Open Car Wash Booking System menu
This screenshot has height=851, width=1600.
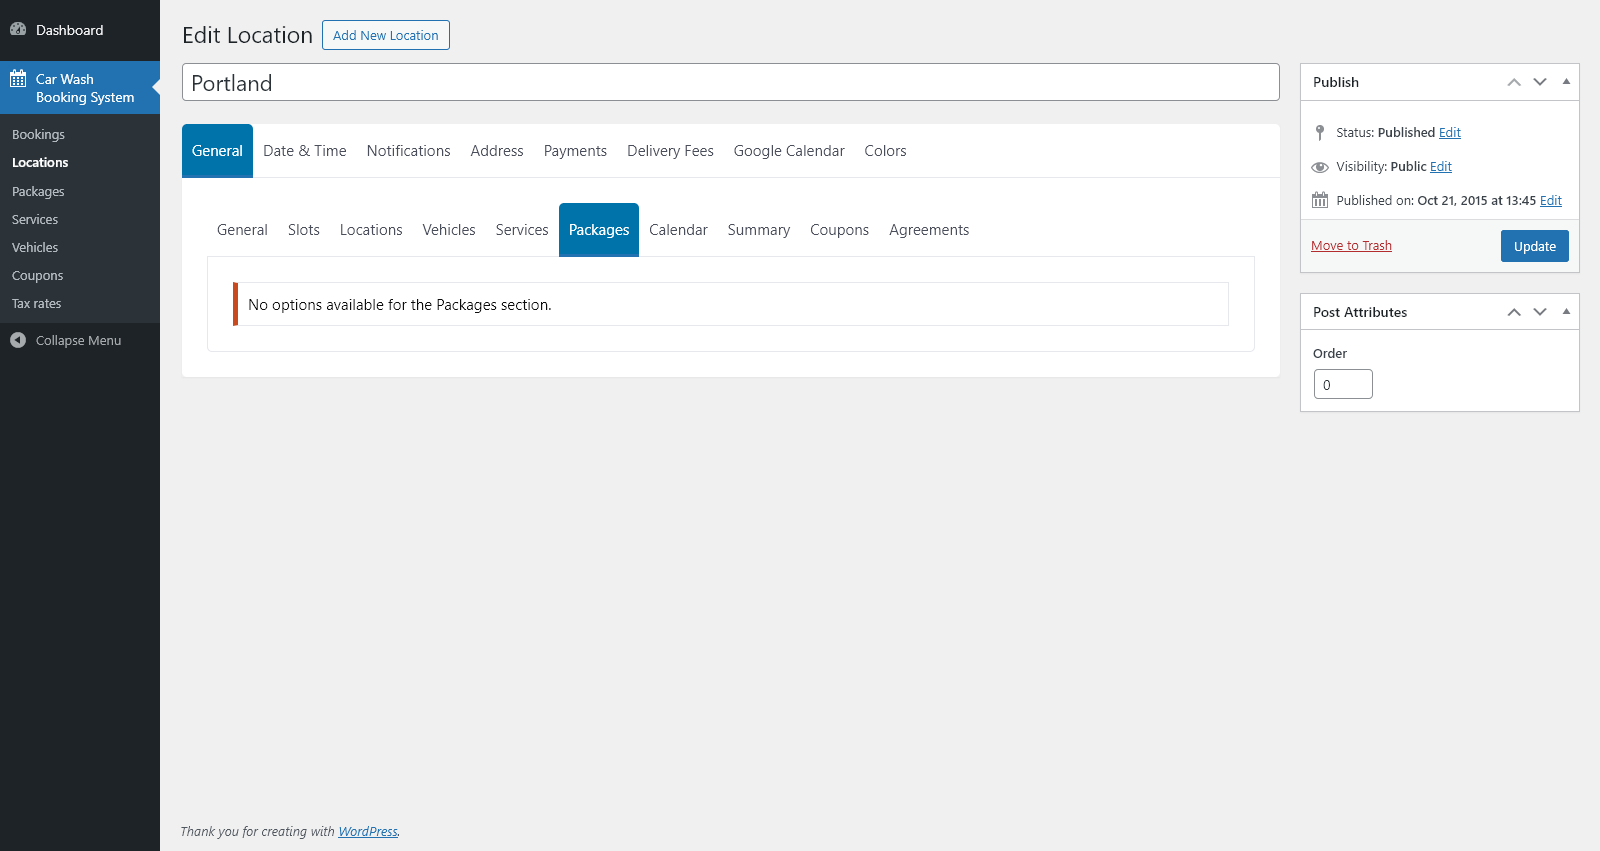click(x=80, y=88)
